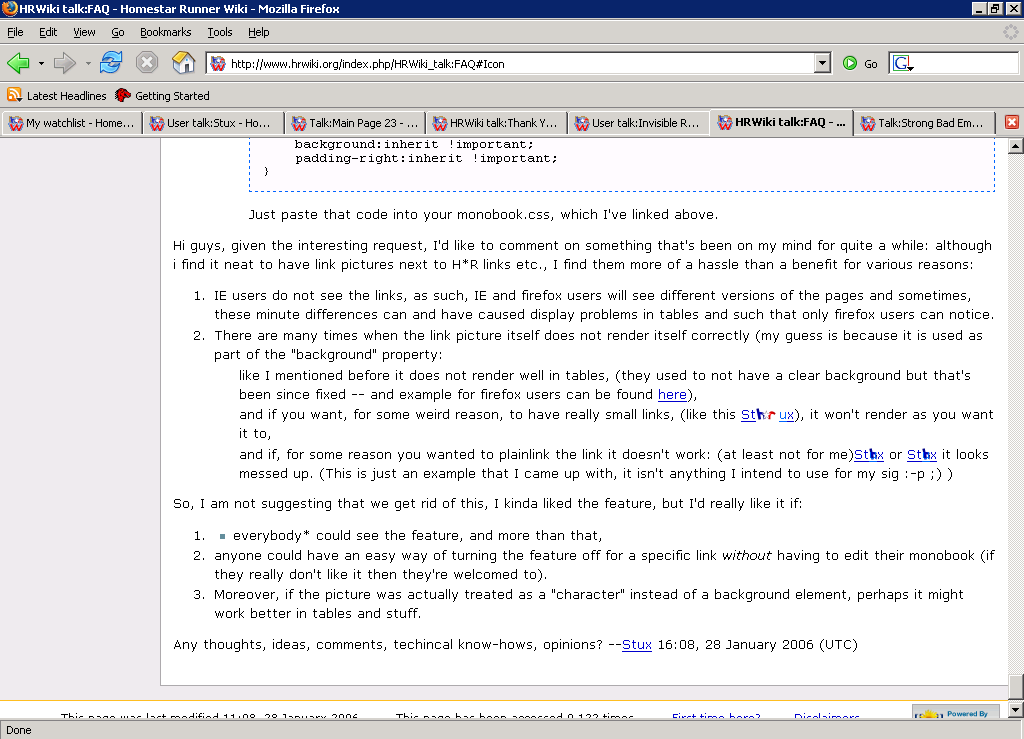The image size is (1024, 739).
Task: Open Latest Headlines RSS bookmark
Action: [x=57, y=95]
